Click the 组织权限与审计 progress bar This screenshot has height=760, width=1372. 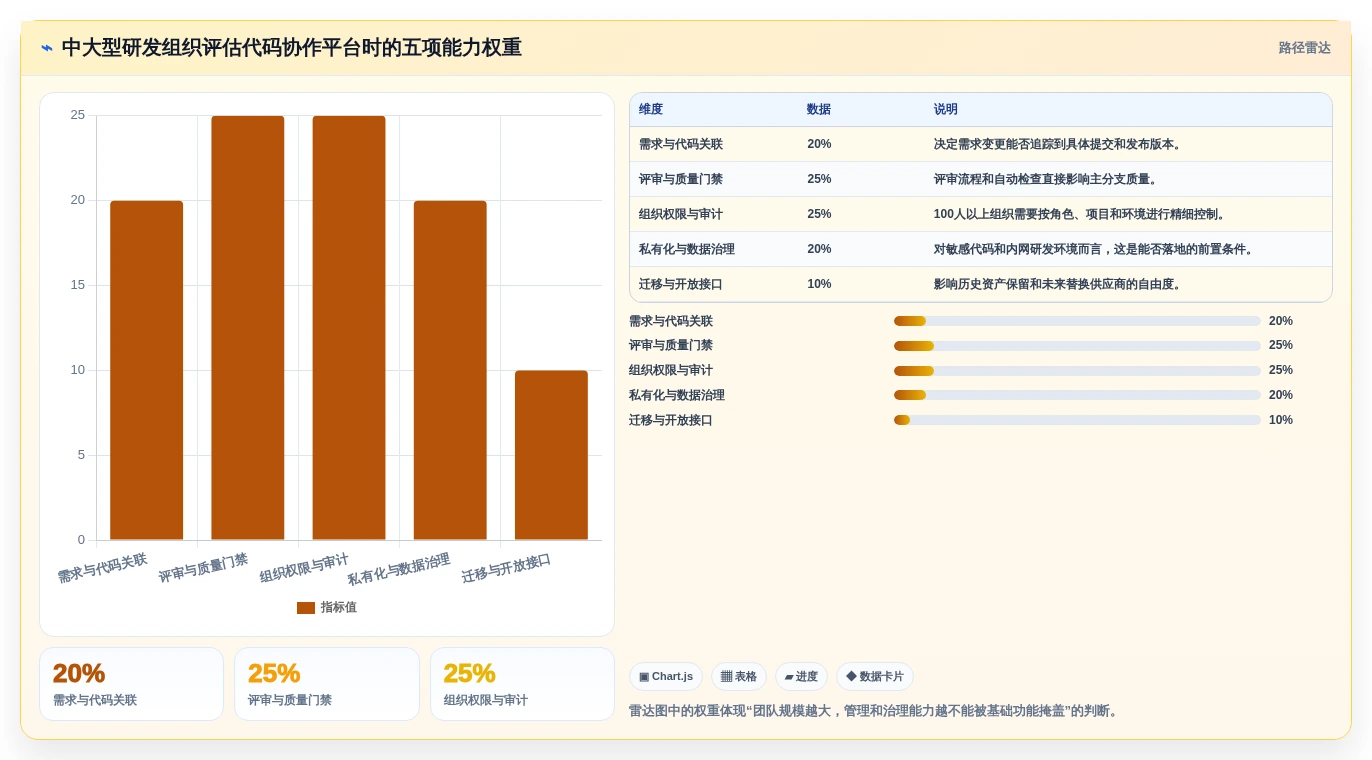pyautogui.click(x=1077, y=371)
